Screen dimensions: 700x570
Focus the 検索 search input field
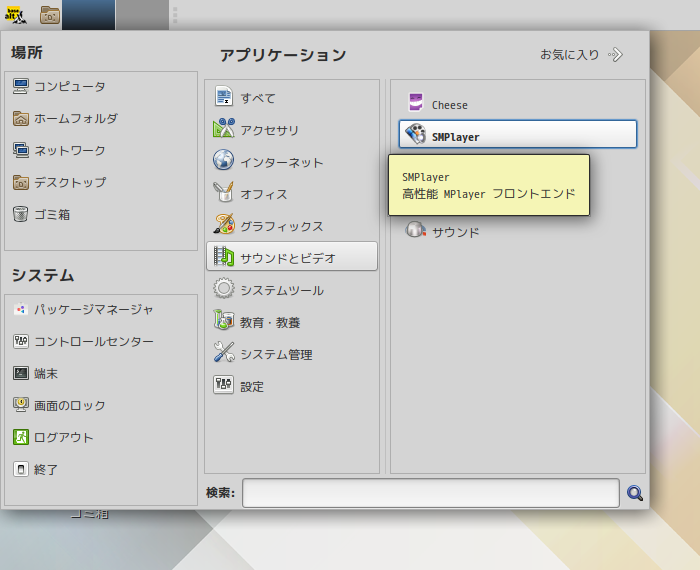(x=431, y=493)
